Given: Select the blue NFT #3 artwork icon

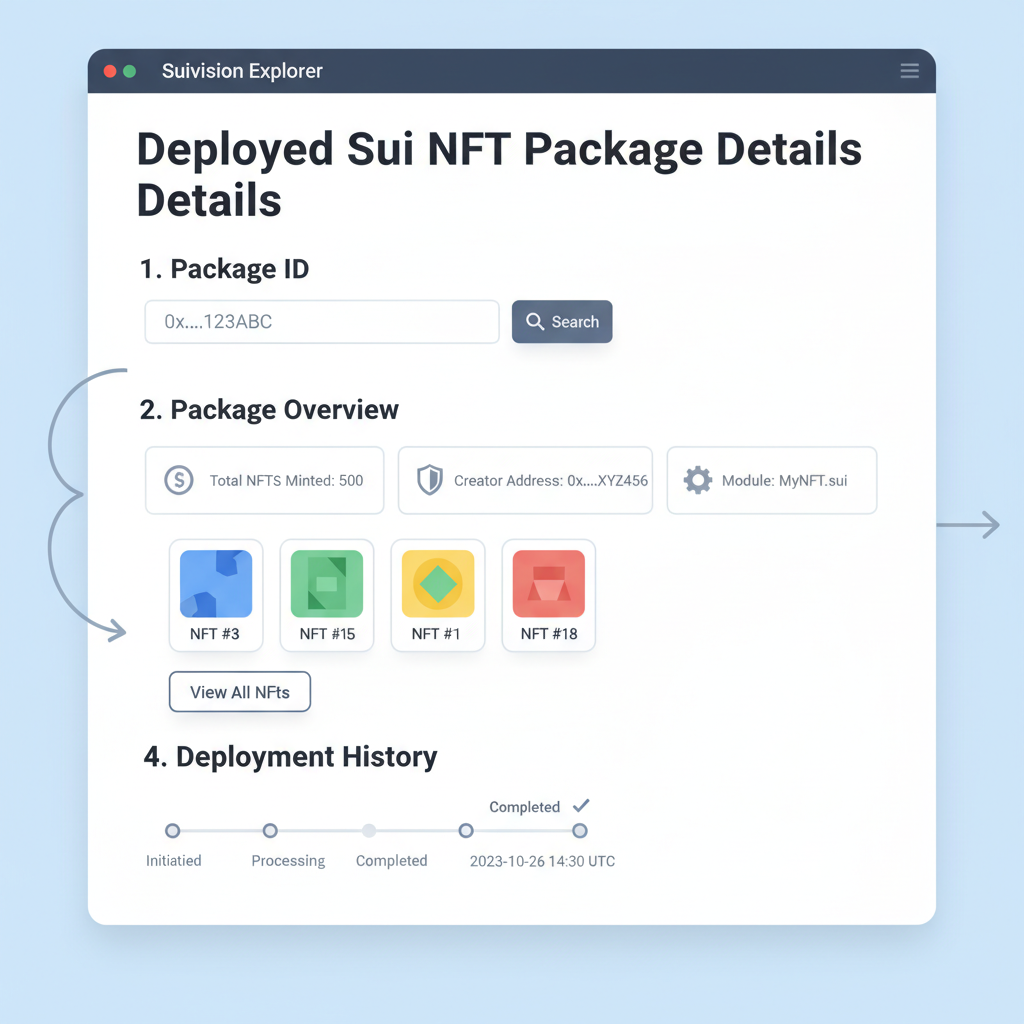Looking at the screenshot, I should pyautogui.click(x=215, y=583).
